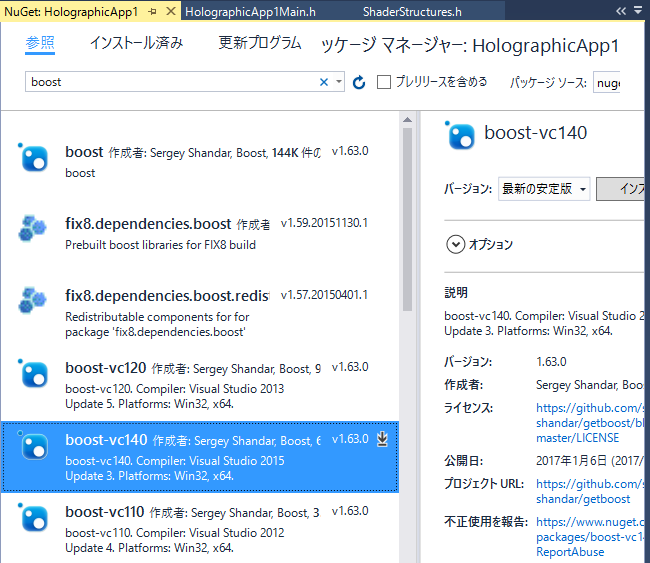Click the boost-vc140 list item icon
Image resolution: width=650 pixels, height=563 pixels.
coord(34,446)
